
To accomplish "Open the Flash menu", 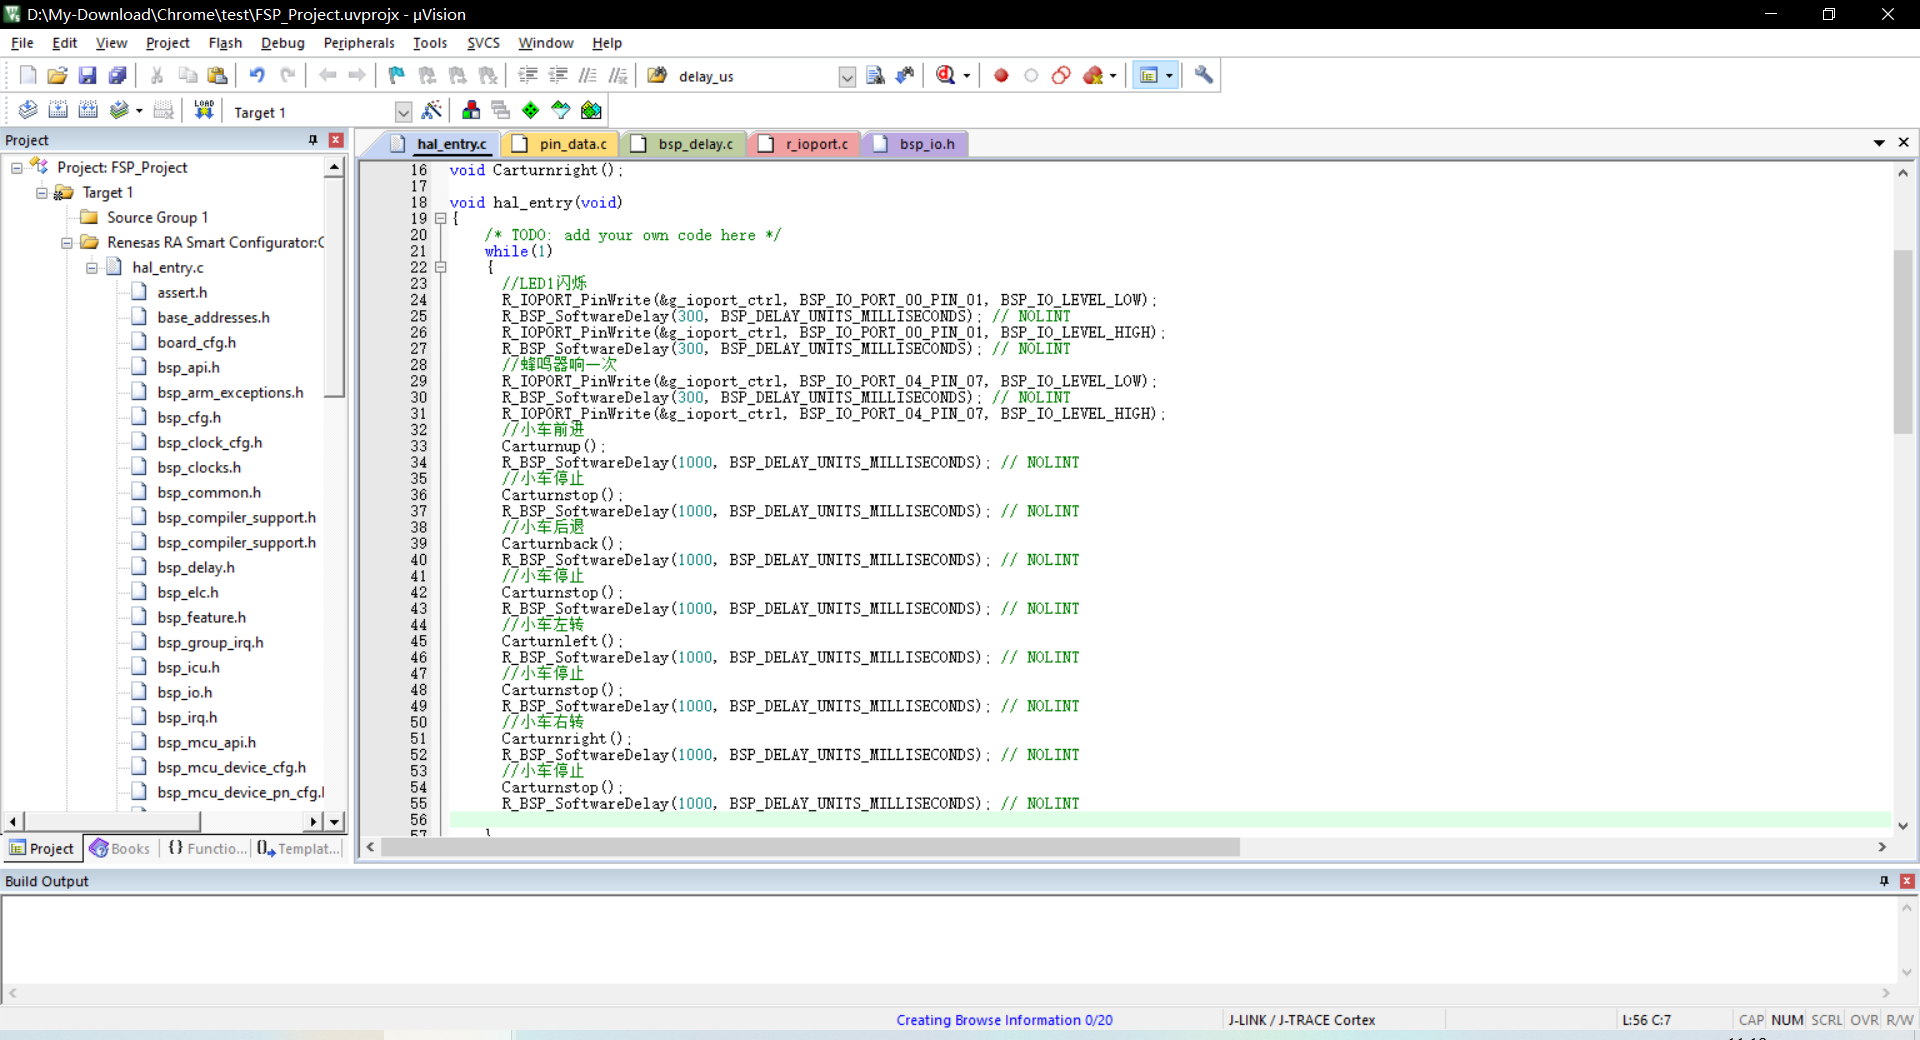I will coord(225,43).
